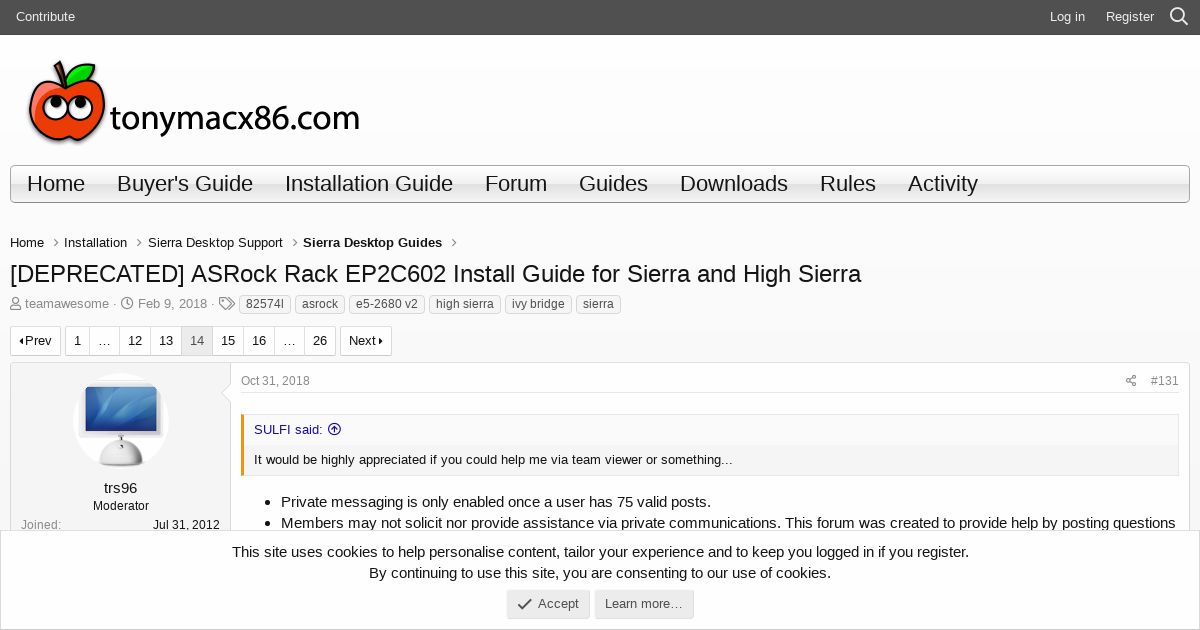Expand the ellipsis before page 26
Screen dimensions: 1200x630
(x=289, y=341)
